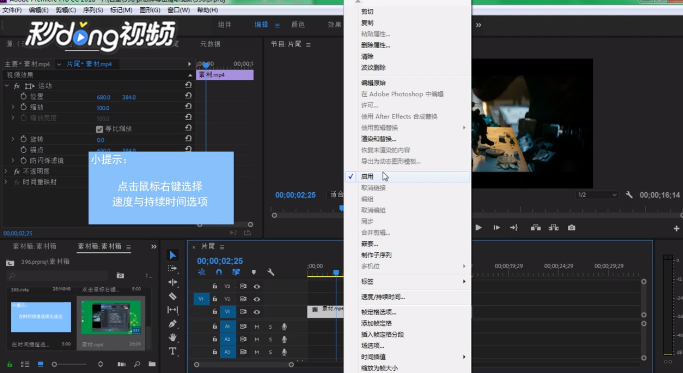Toggle position stopwatch animation
Image resolution: width=683 pixels, height=373 pixels.
(x=24, y=96)
